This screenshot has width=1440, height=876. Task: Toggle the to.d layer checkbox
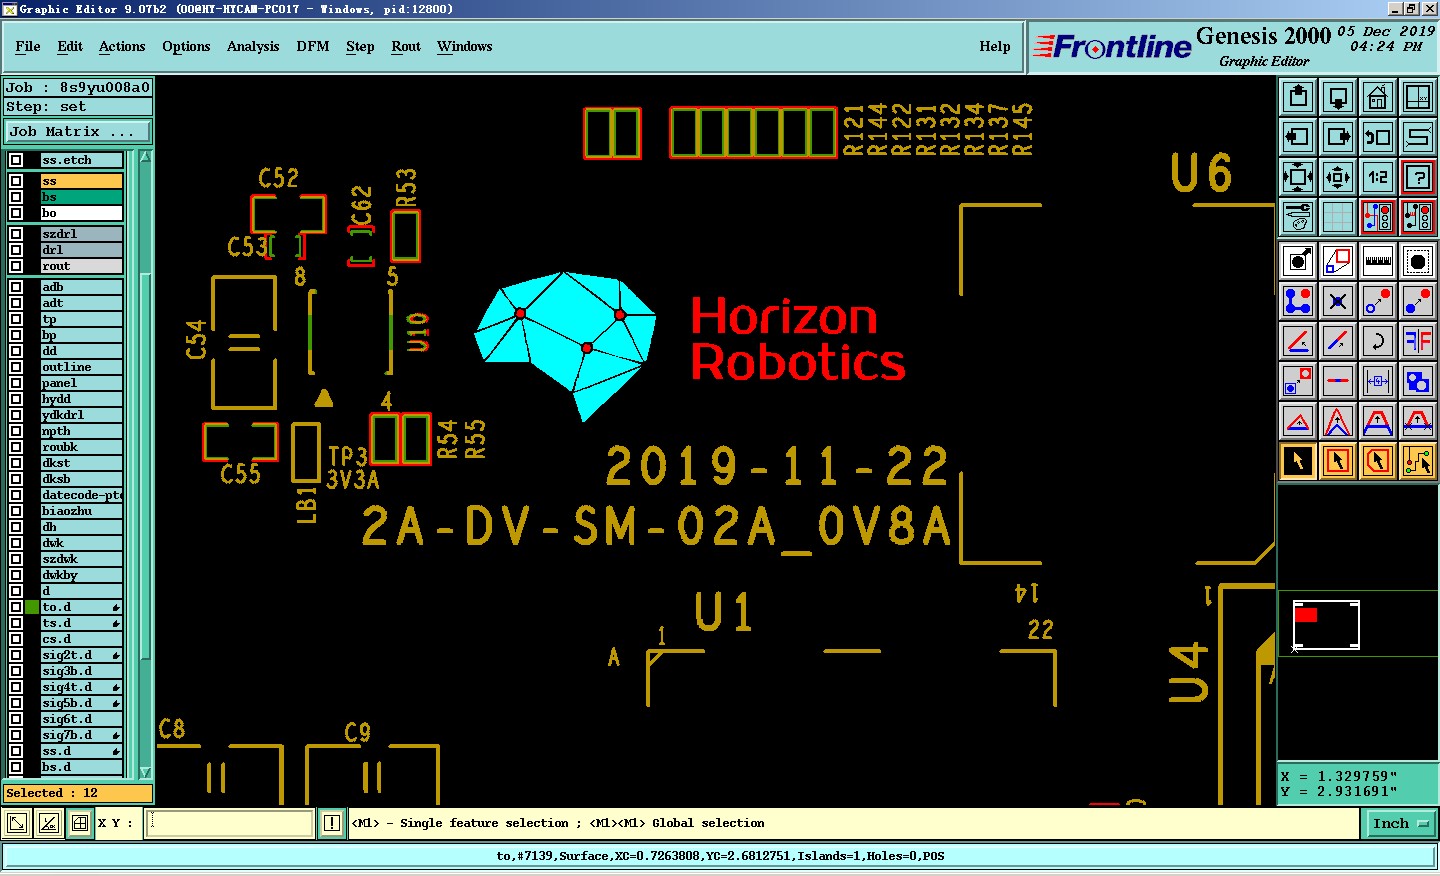click(x=16, y=607)
